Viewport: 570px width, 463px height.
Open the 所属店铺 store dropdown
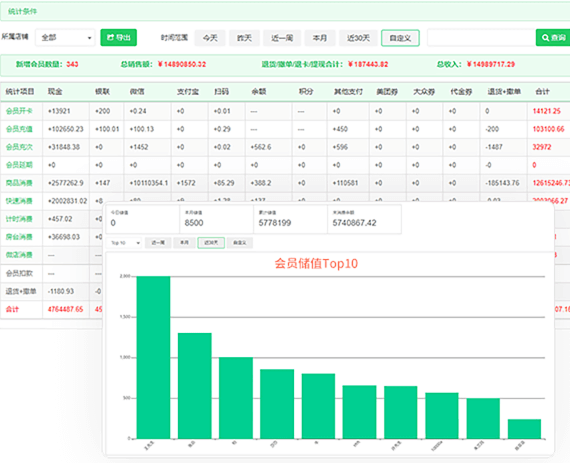[x=65, y=37]
